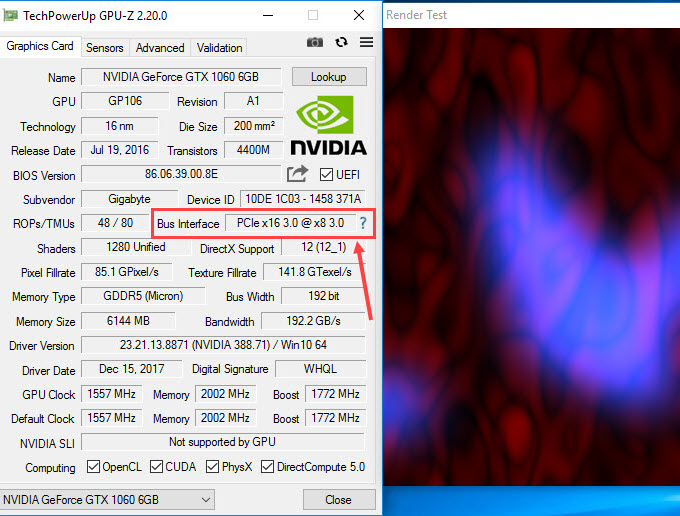The image size is (680, 516).
Task: Click the Lookup button
Action: coord(328,77)
